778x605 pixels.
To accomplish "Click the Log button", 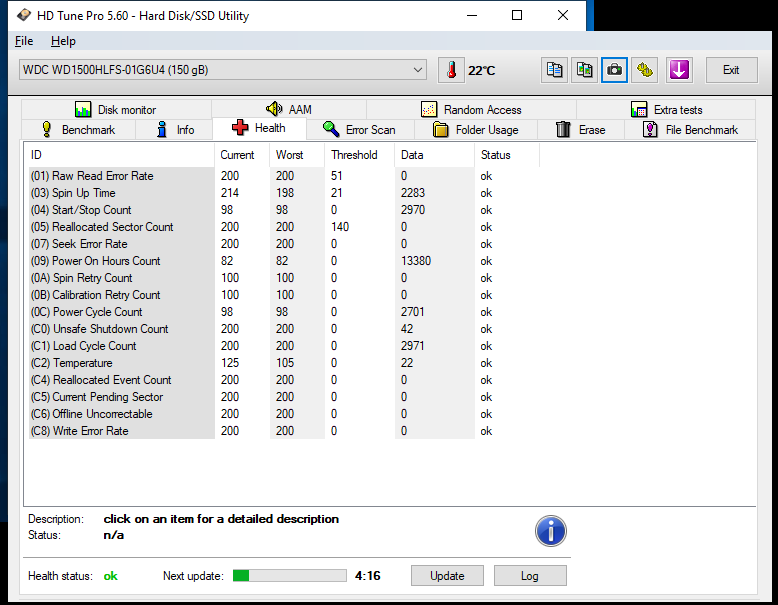I will (530, 576).
